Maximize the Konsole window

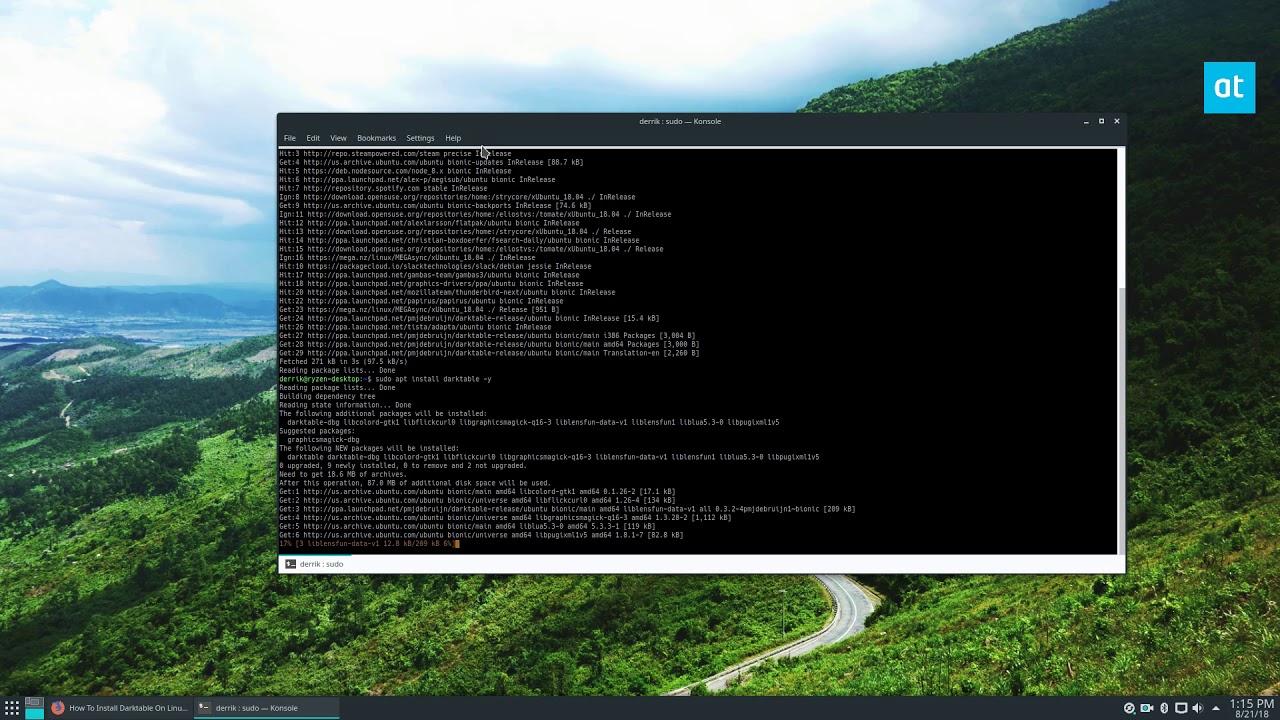[x=1101, y=121]
